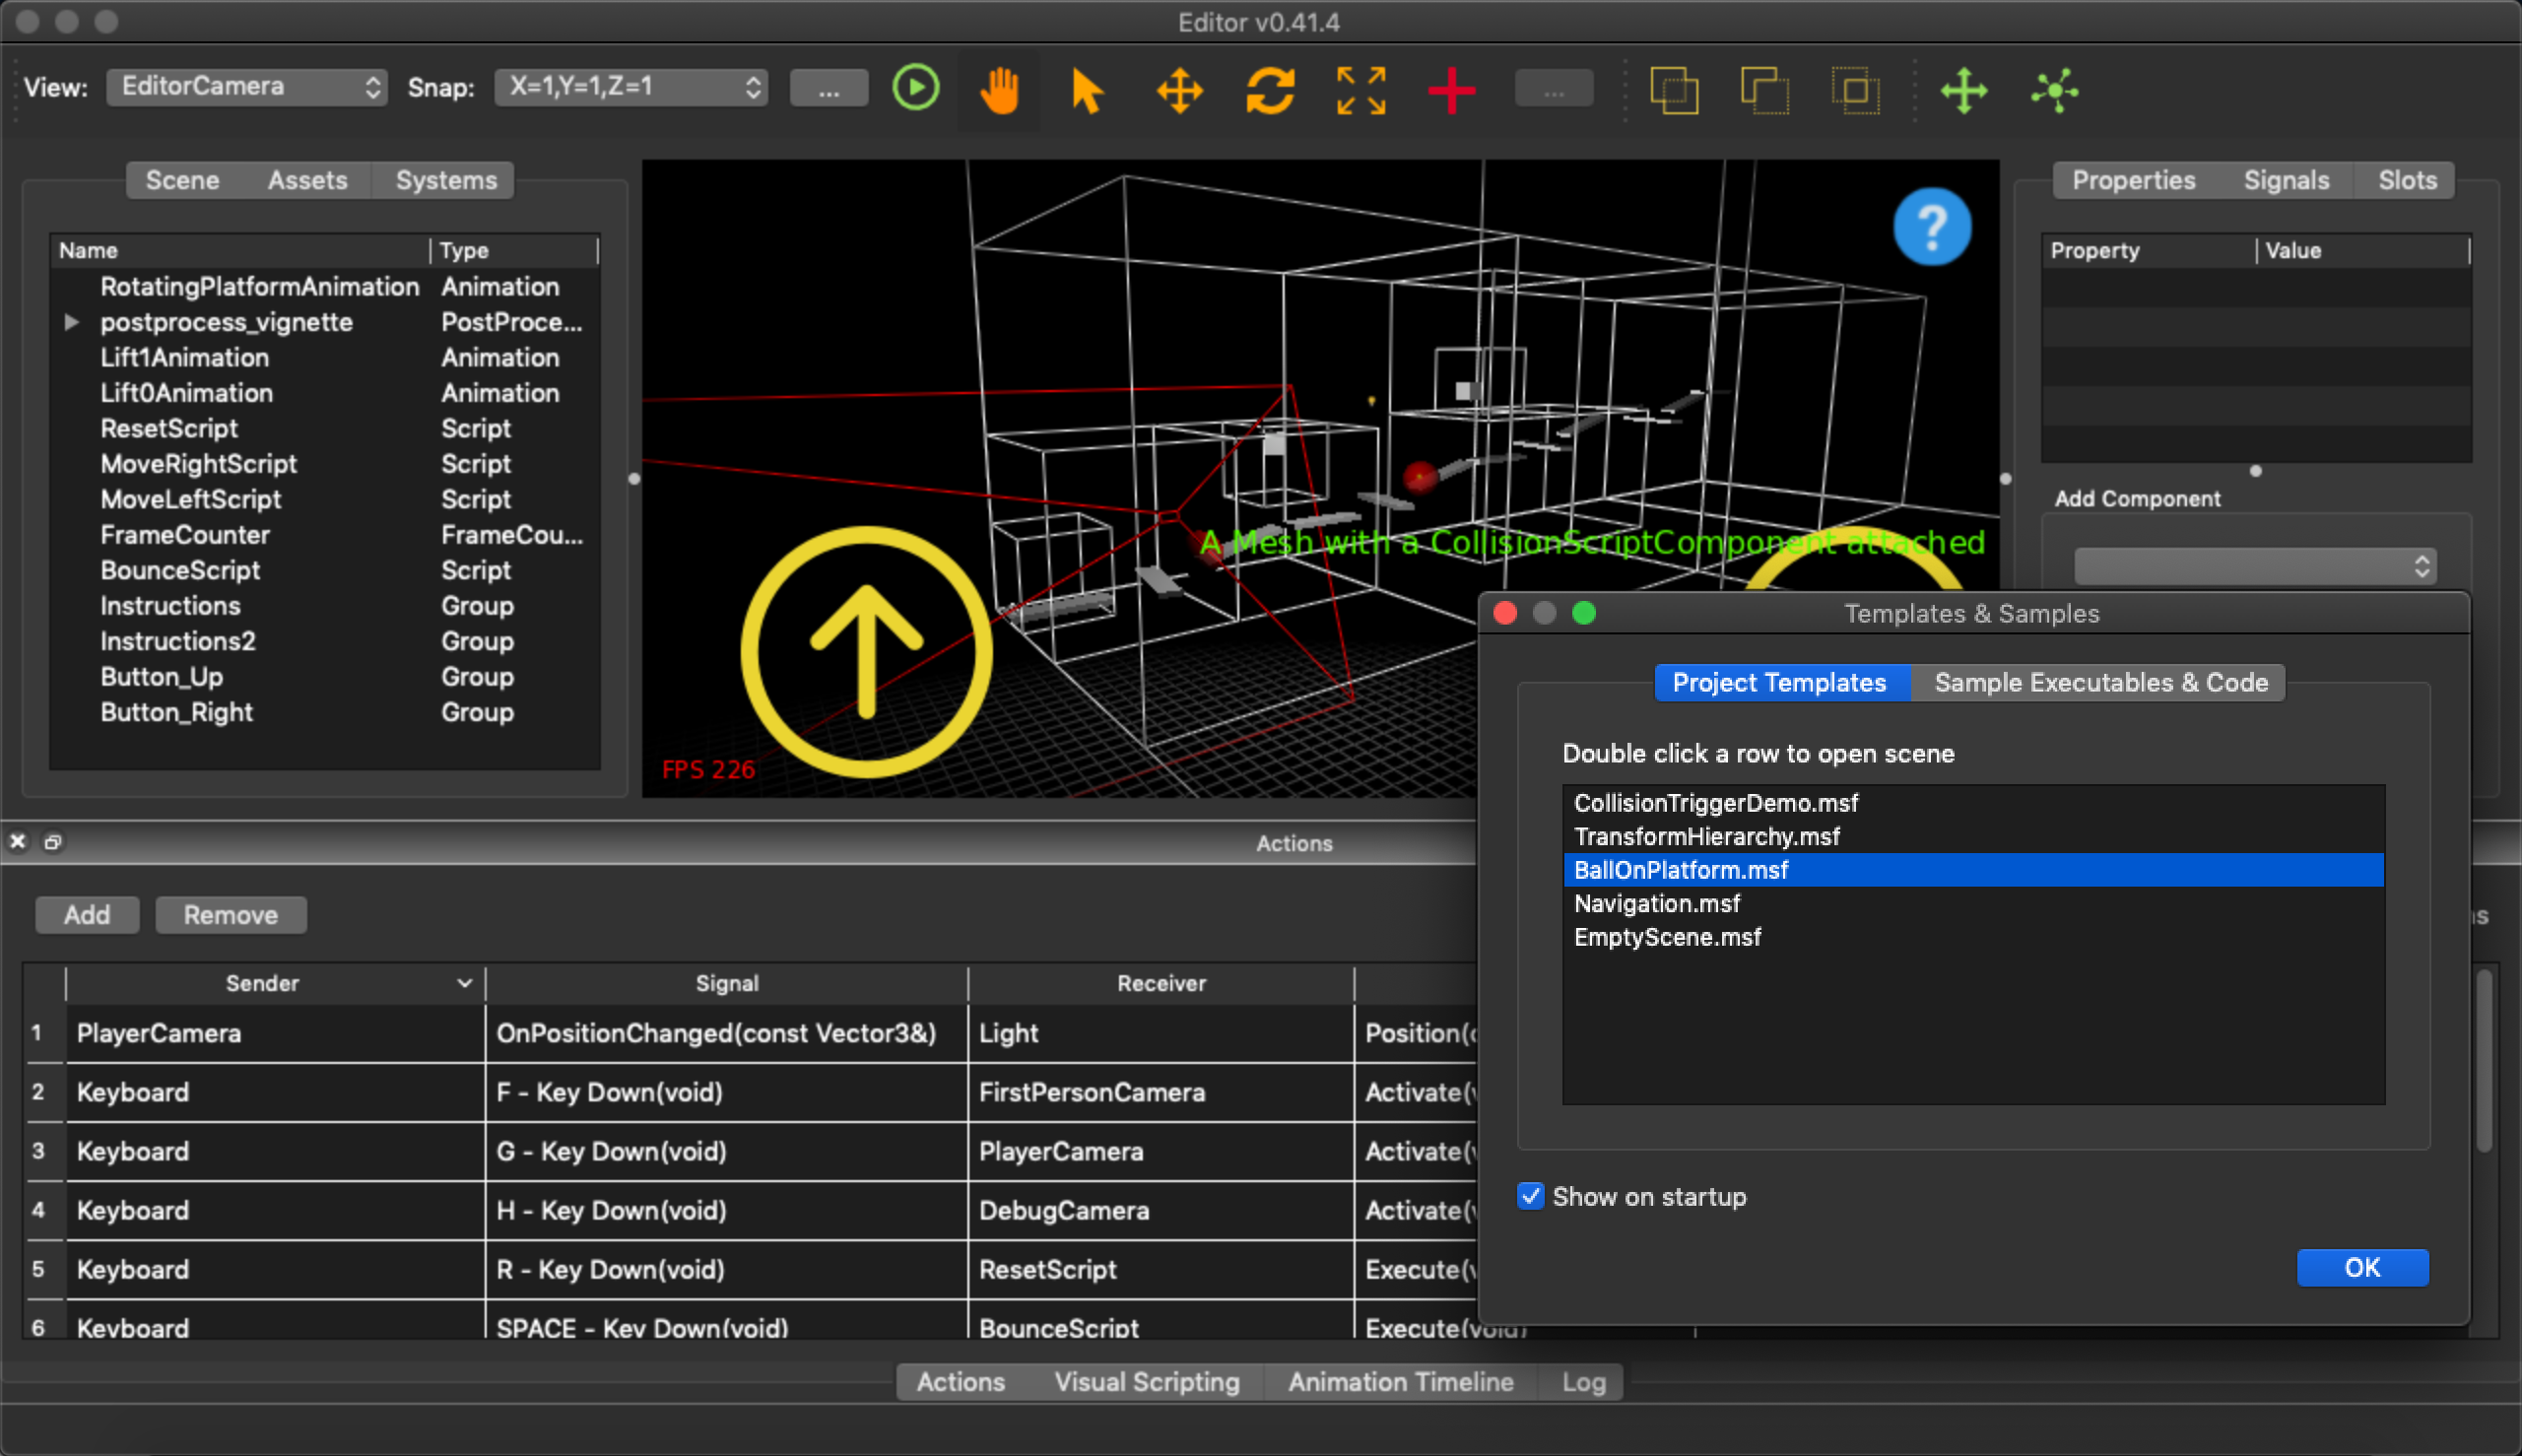Click the Actions panel vertical scrollbar
Screen dimensions: 2522x1456
click(x=2484, y=1060)
